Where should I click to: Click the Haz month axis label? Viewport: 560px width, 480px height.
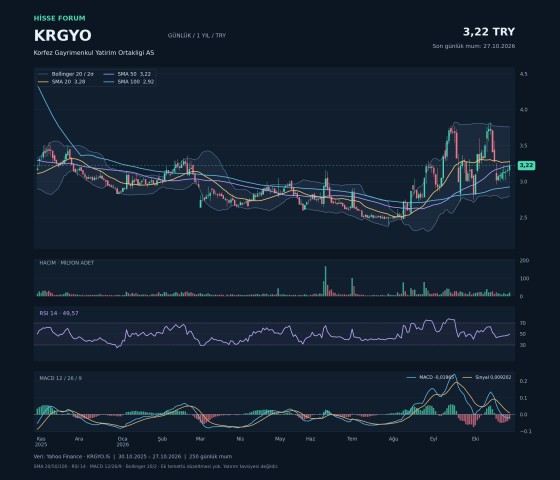(310, 439)
